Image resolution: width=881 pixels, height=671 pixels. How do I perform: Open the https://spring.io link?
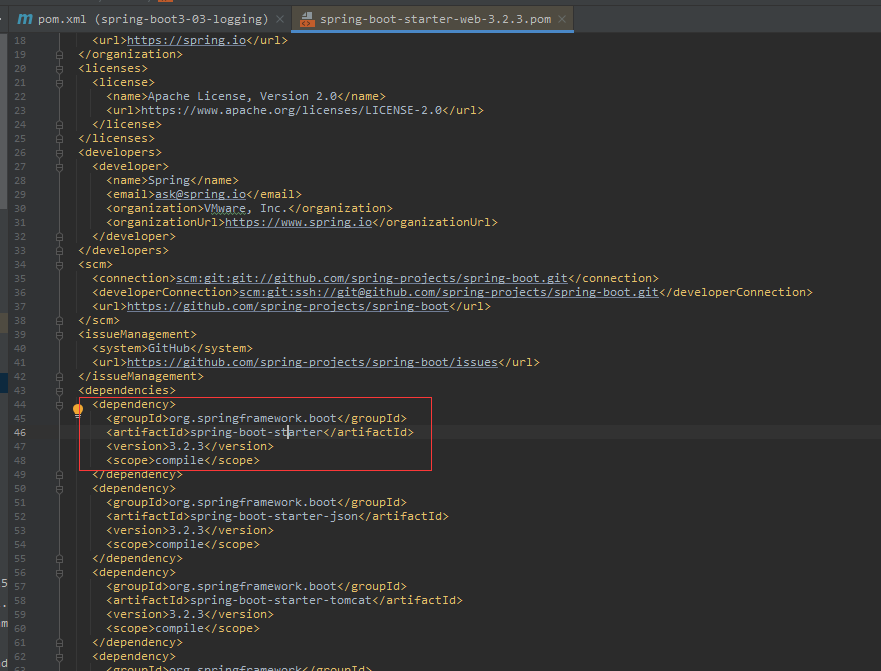pyautogui.click(x=187, y=40)
